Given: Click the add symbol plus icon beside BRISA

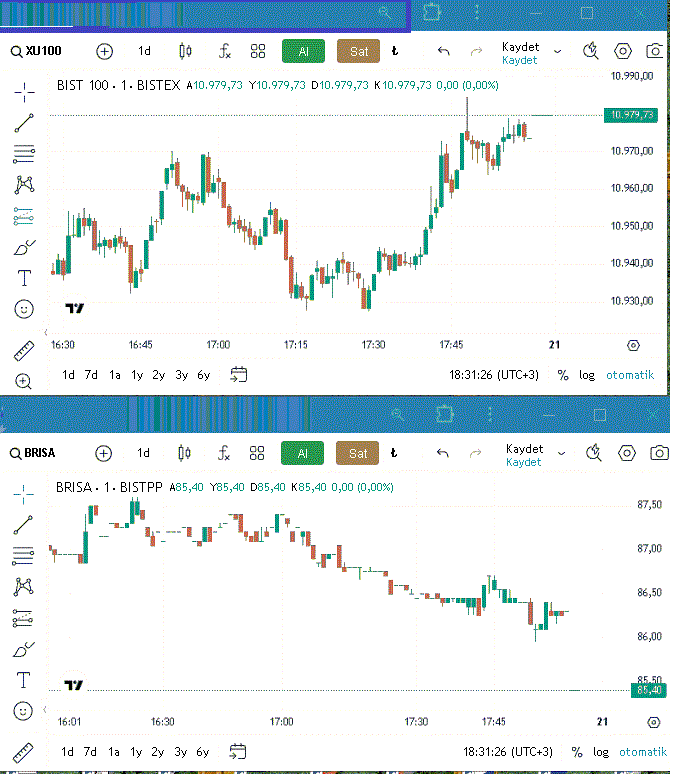Looking at the screenshot, I should tap(104, 453).
